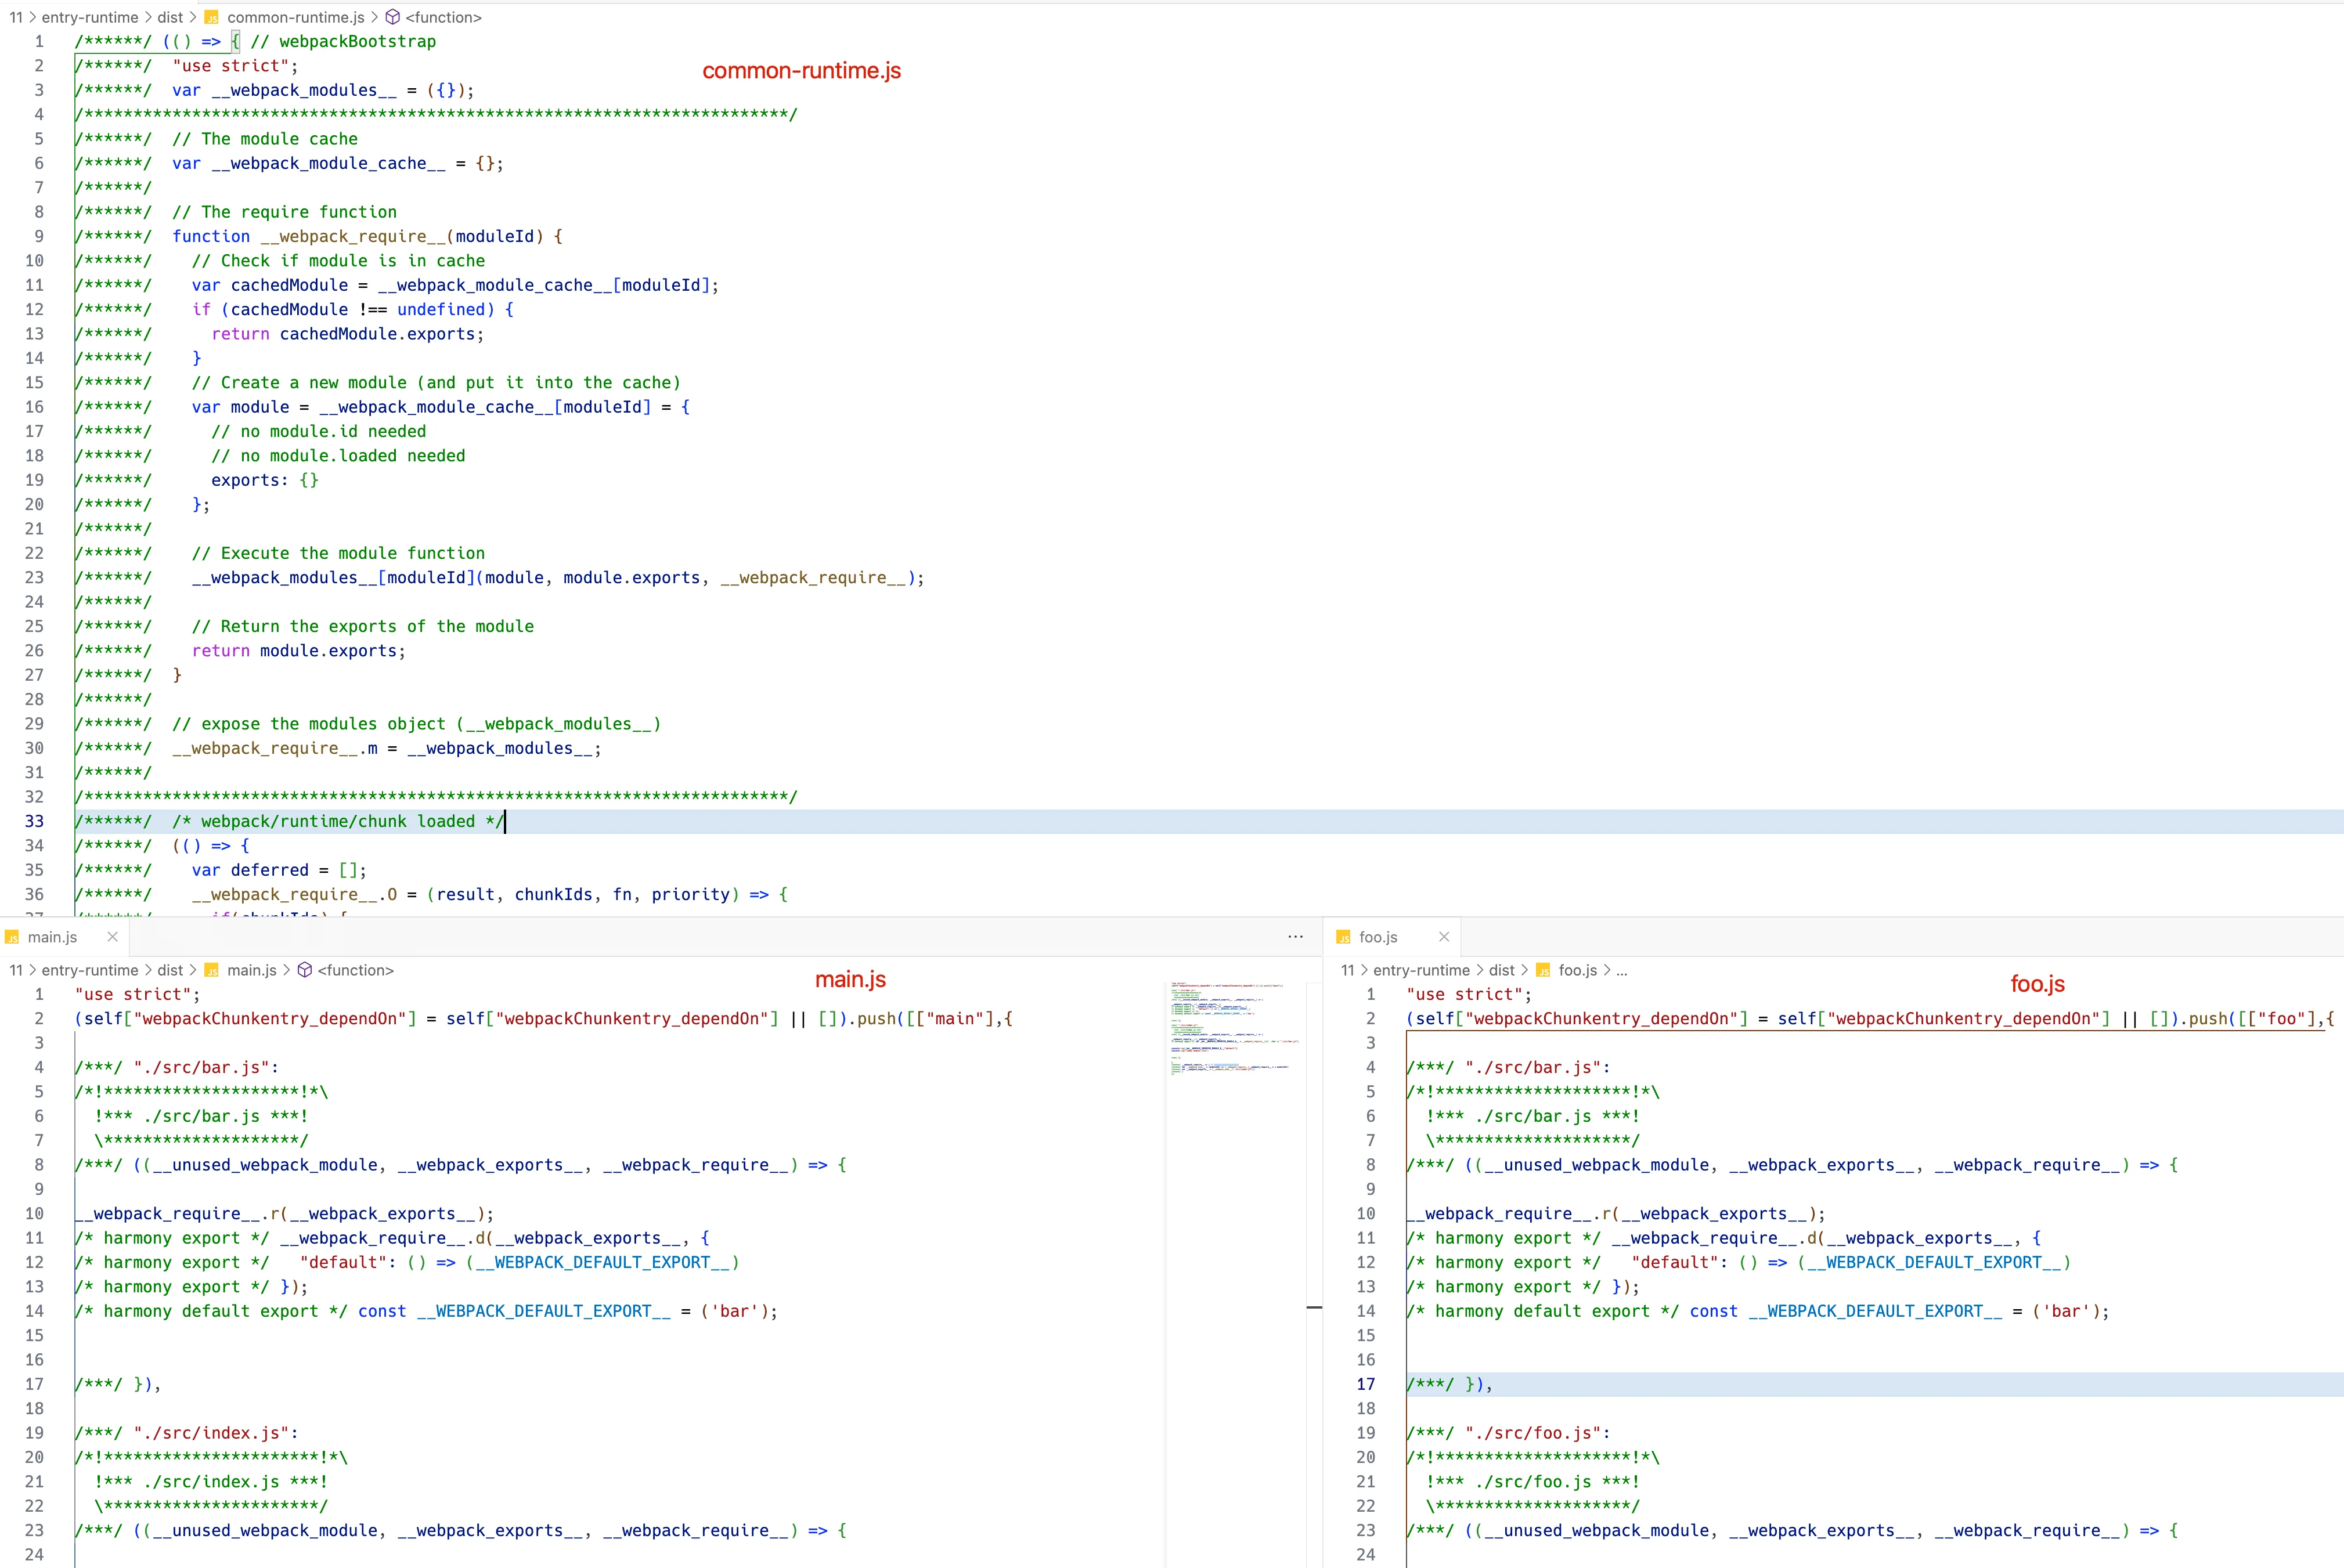2344x1568 pixels.
Task: Open <function> breadcrumb in main.js pane
Action: [x=355, y=970]
